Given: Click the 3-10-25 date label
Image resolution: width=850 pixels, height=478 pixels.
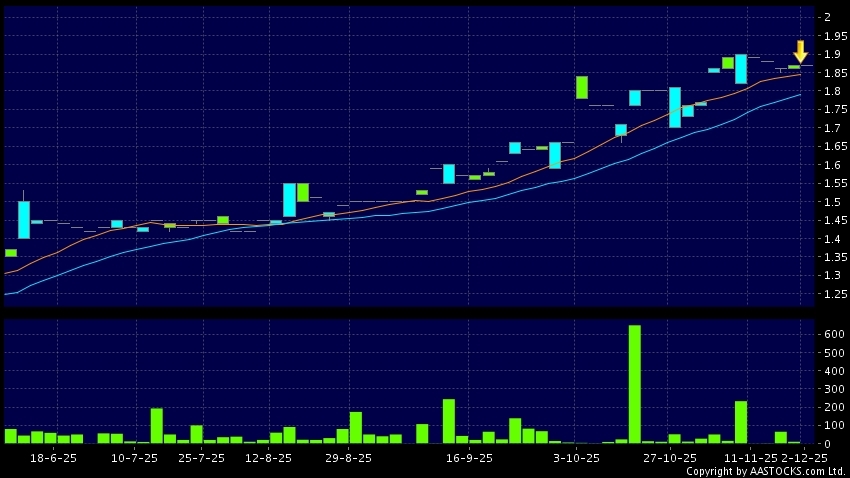Looking at the screenshot, I should [575, 458].
